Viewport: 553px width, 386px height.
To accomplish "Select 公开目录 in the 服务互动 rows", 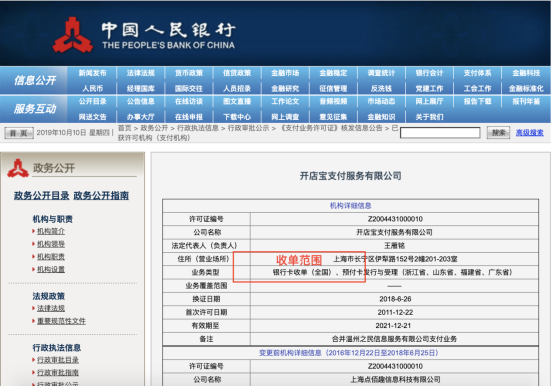I will [92, 102].
